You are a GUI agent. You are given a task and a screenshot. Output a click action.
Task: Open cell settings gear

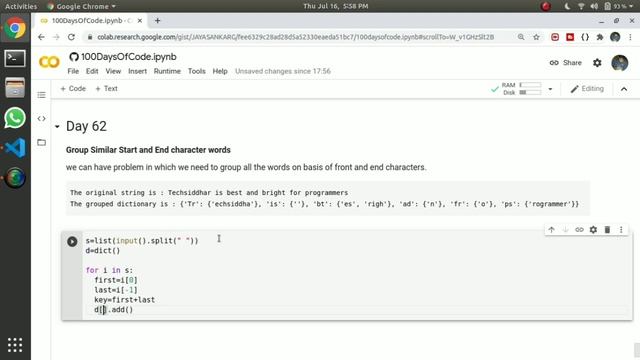click(593, 230)
